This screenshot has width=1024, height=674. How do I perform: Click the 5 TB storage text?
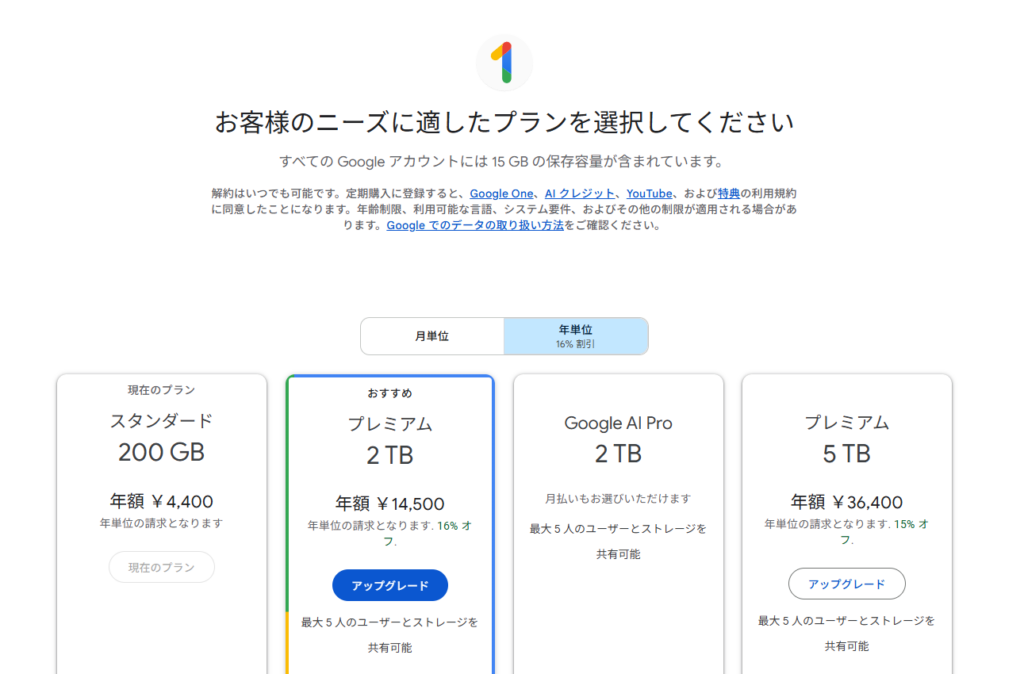click(846, 453)
